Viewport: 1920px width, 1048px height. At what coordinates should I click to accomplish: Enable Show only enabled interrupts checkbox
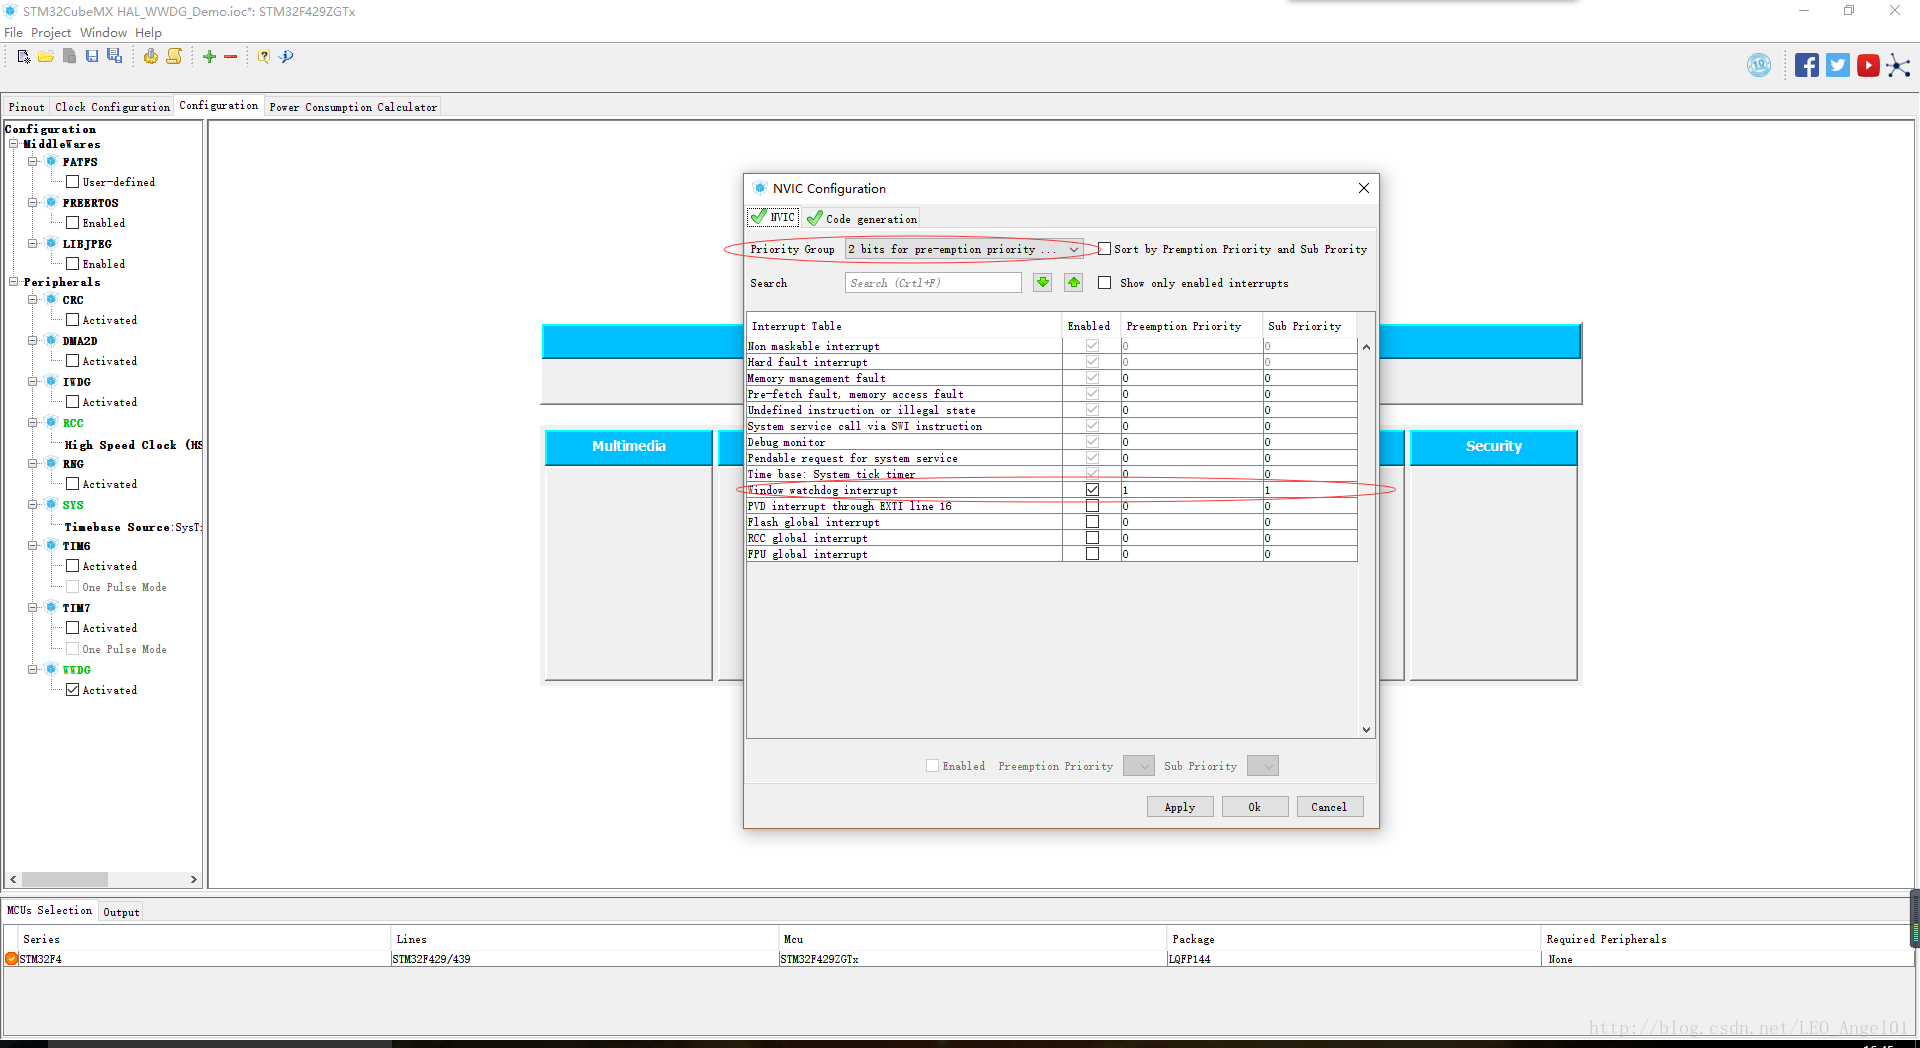click(1105, 283)
